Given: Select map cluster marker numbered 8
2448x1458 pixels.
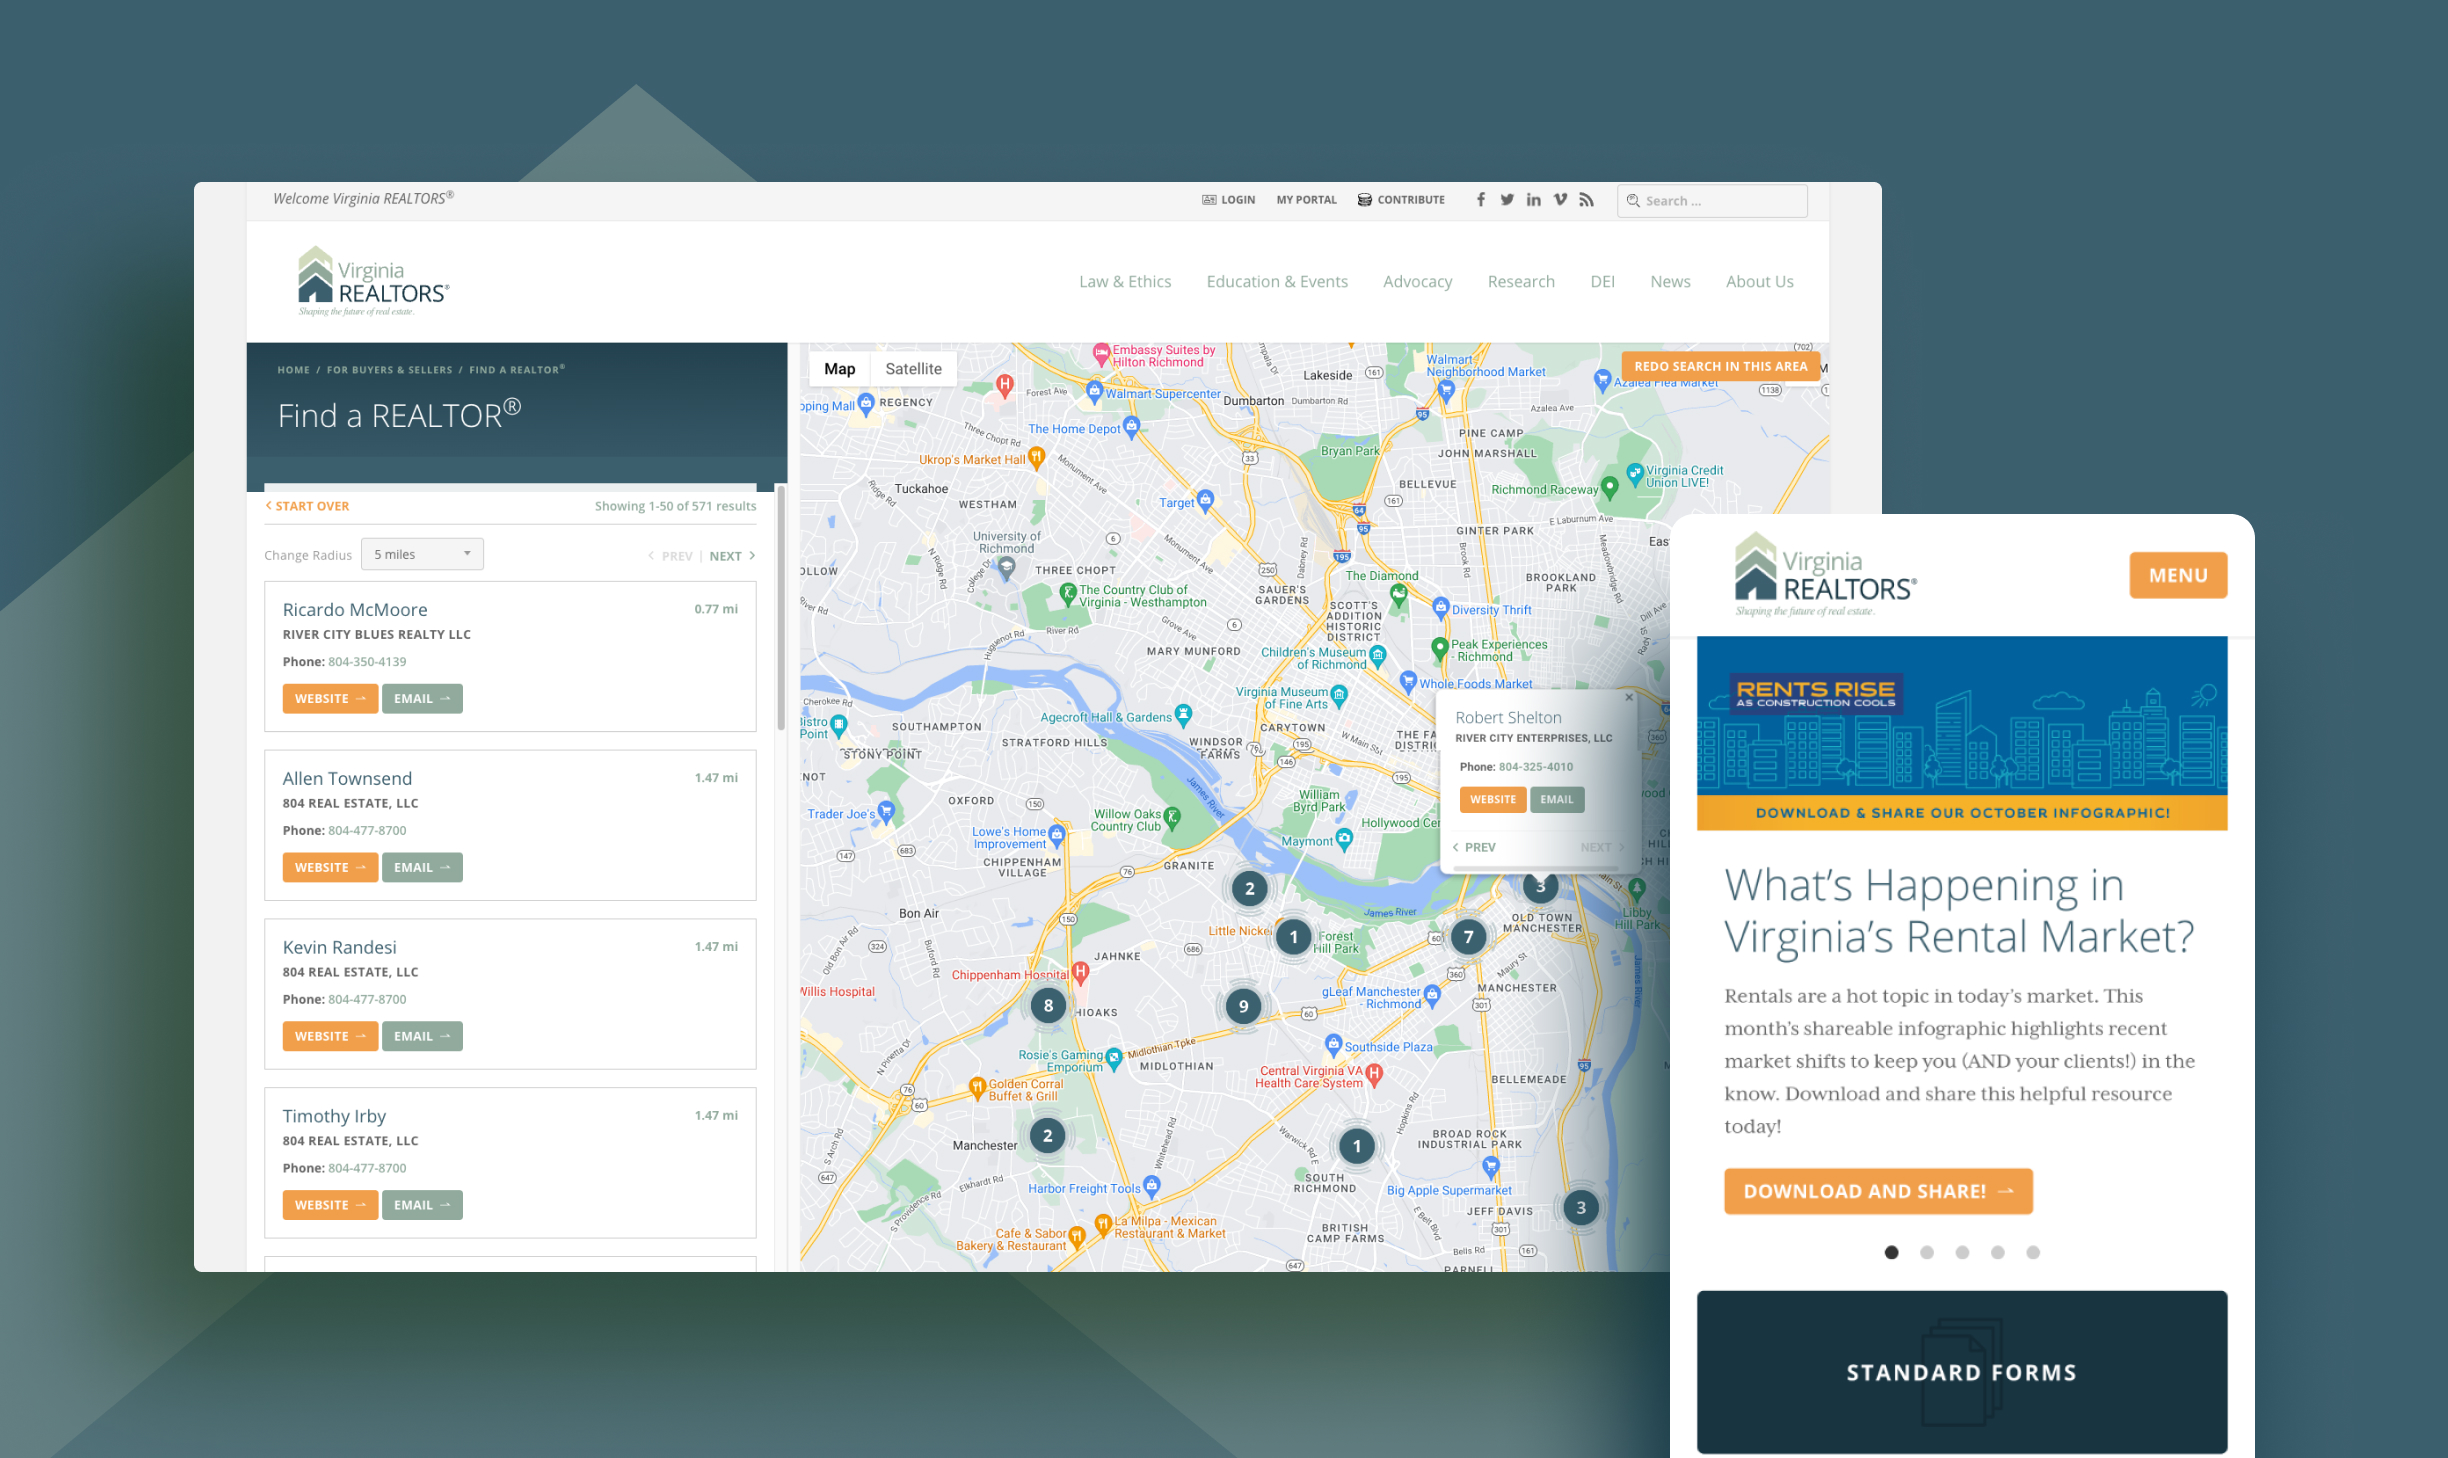Looking at the screenshot, I should pyautogui.click(x=1048, y=1005).
